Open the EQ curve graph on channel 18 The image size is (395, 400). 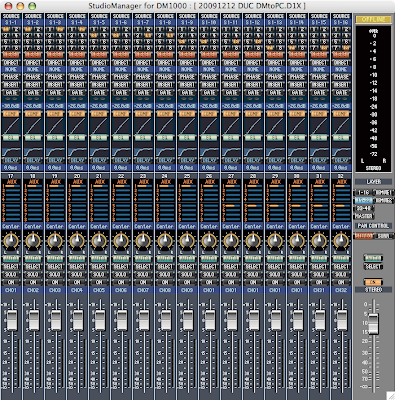33,150
